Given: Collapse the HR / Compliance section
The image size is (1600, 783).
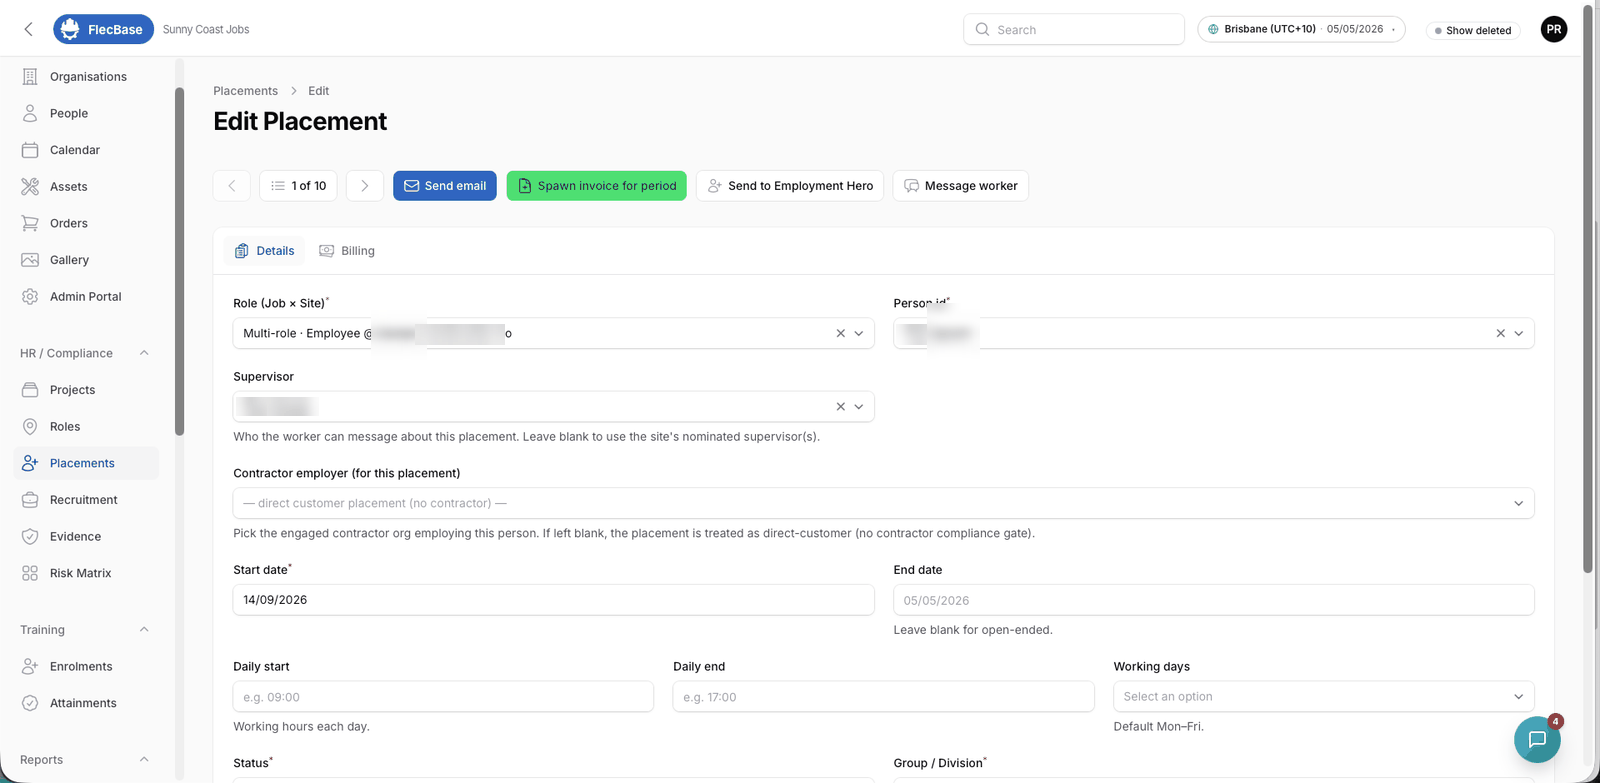Looking at the screenshot, I should pos(144,353).
